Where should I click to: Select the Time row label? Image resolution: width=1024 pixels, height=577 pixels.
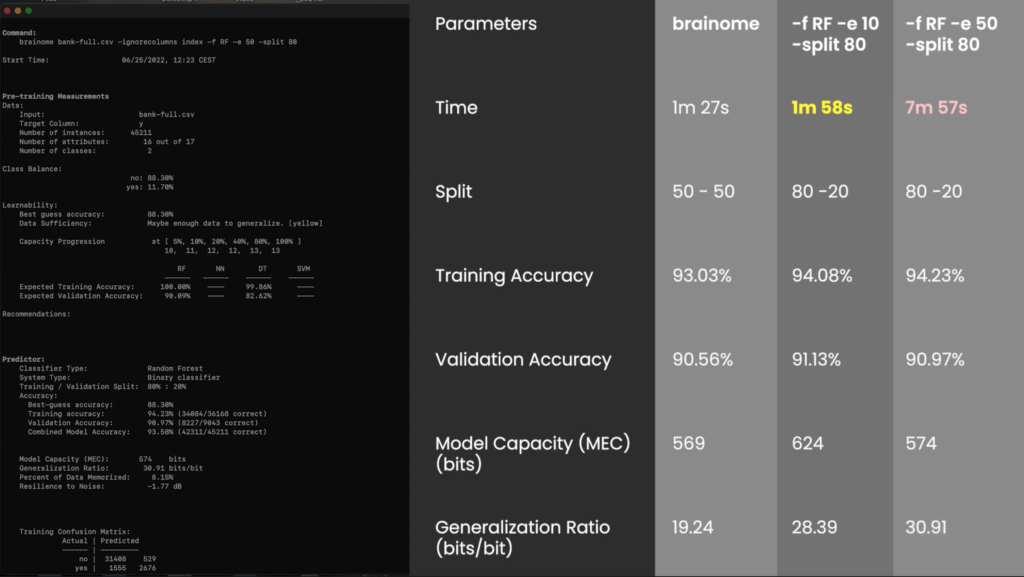[x=457, y=108]
